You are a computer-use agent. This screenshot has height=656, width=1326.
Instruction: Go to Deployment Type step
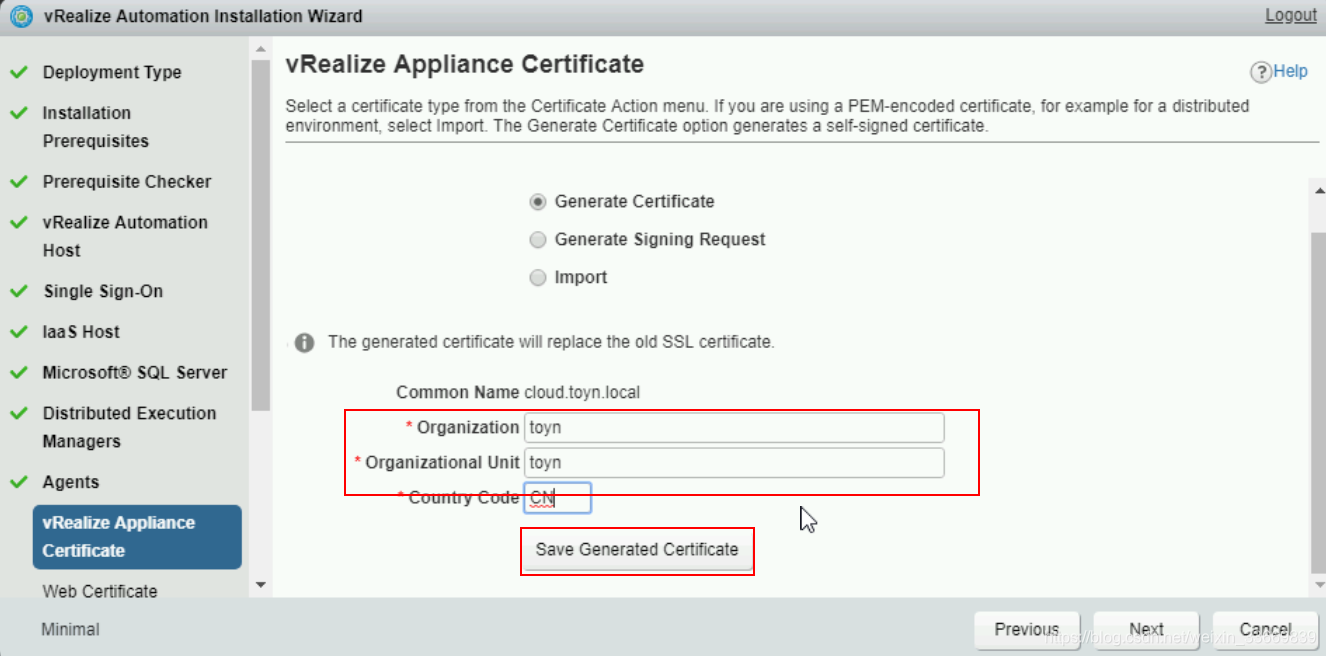112,72
